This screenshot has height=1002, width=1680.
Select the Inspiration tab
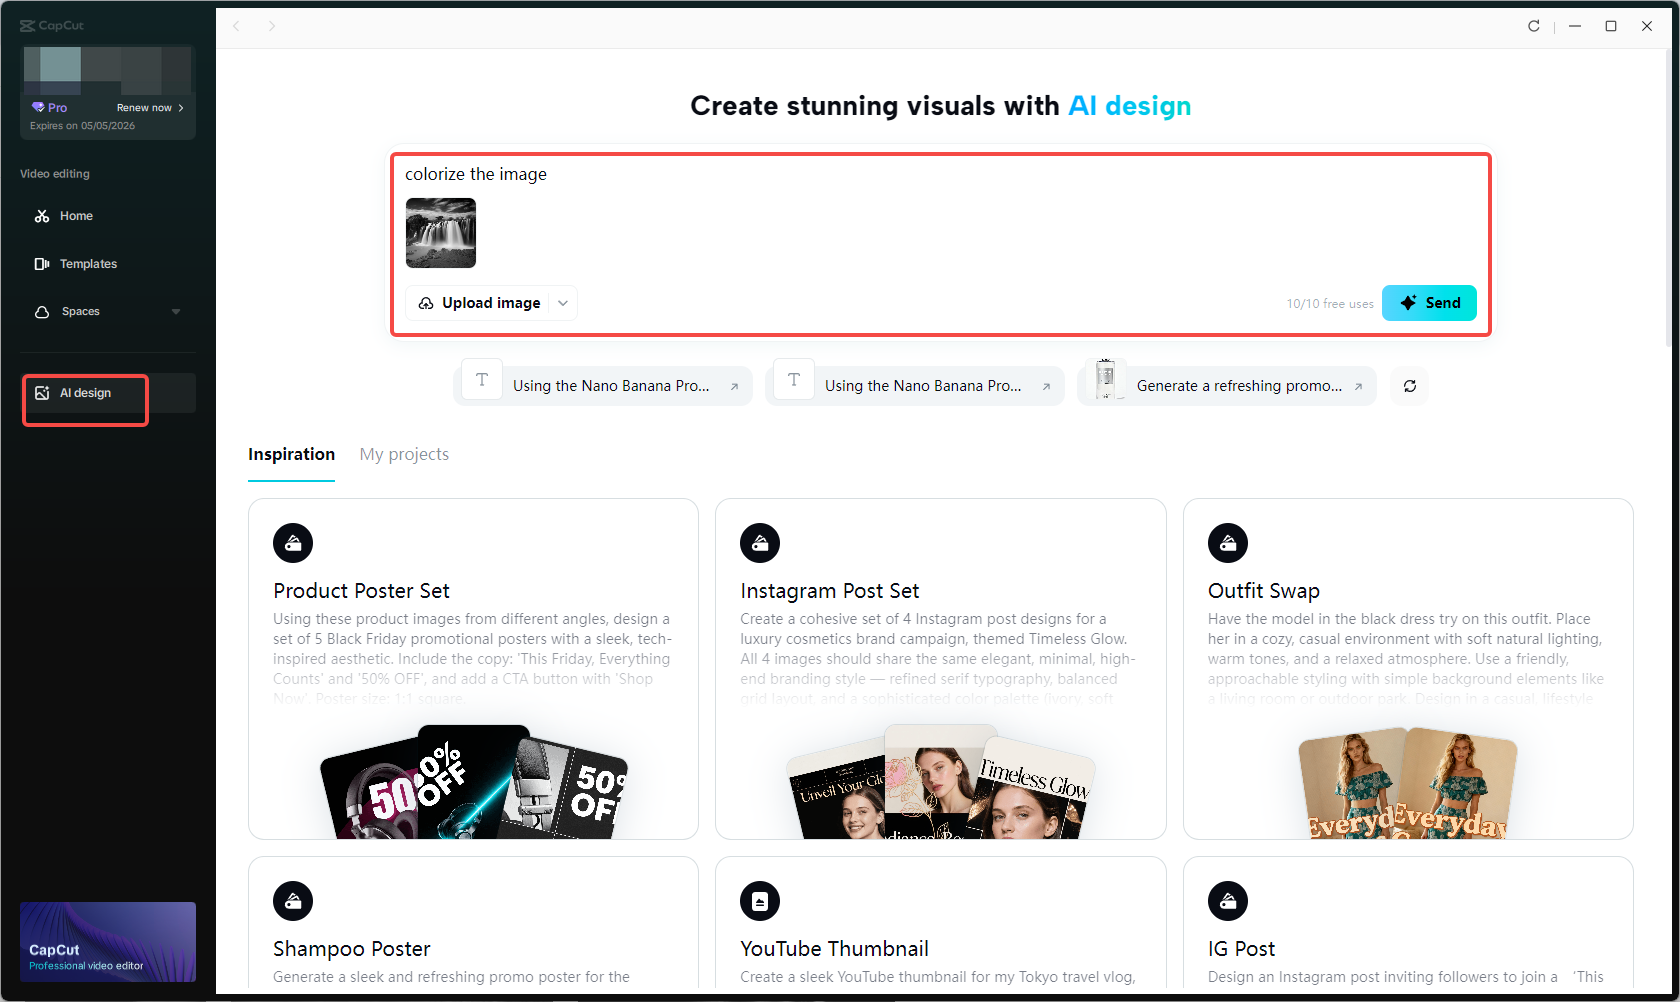pyautogui.click(x=291, y=454)
